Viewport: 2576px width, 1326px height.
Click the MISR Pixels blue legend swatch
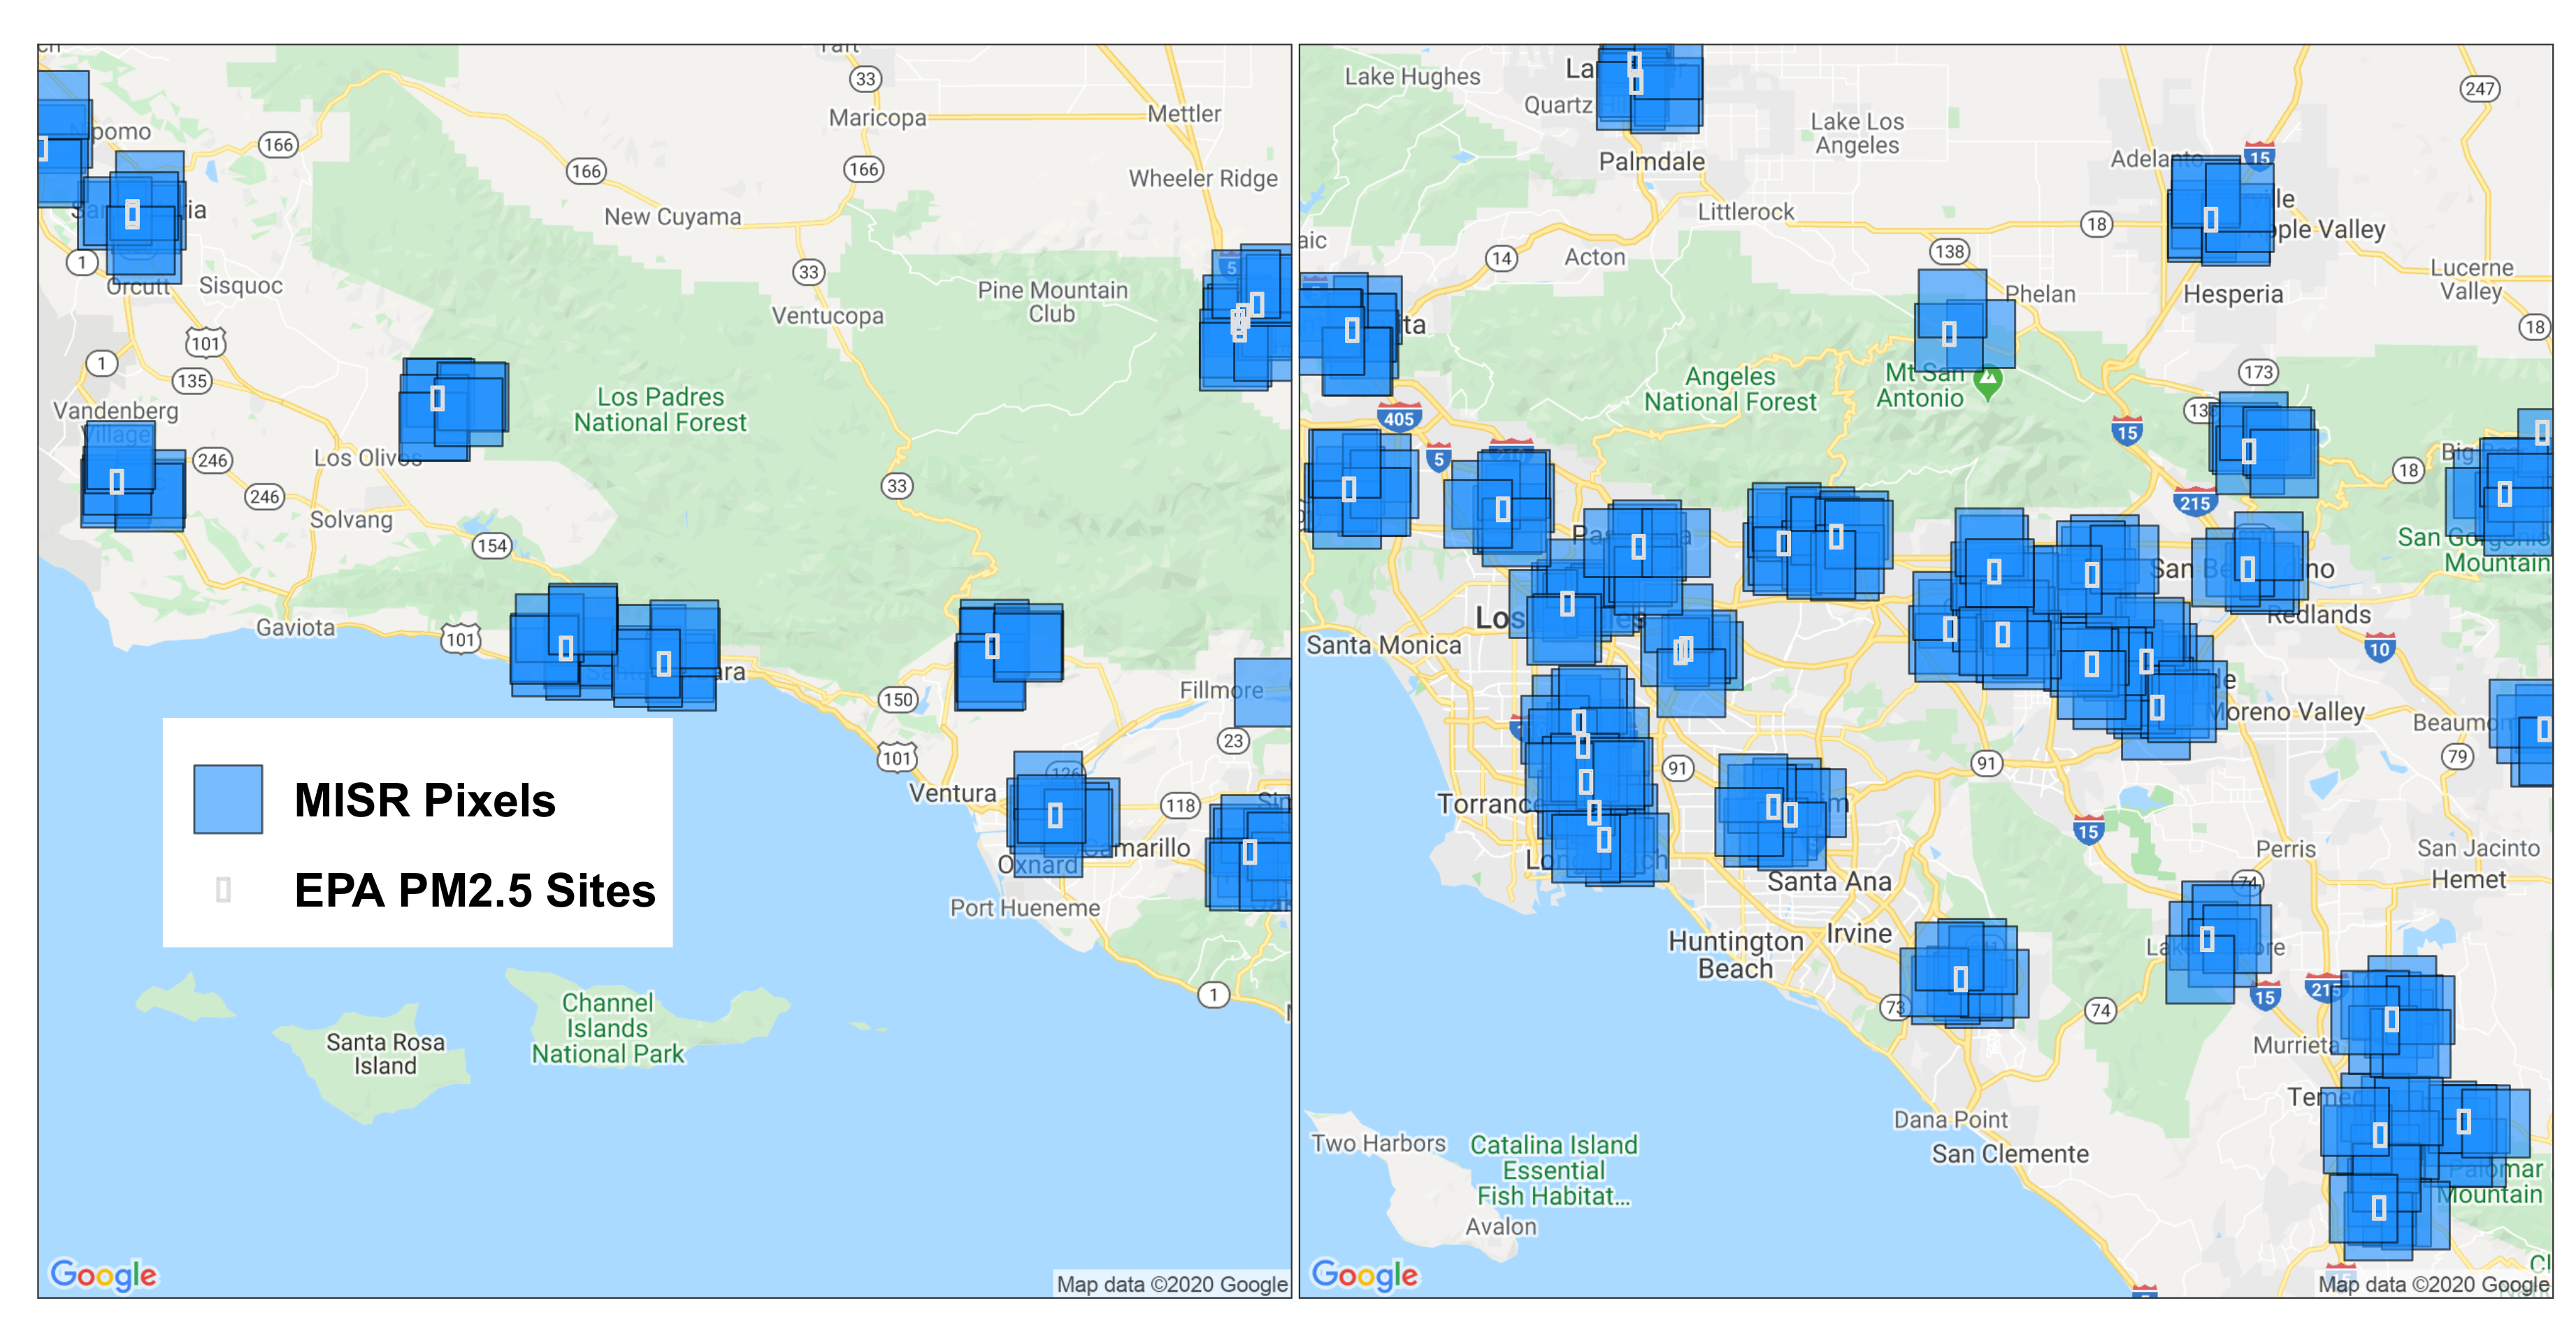tap(228, 799)
